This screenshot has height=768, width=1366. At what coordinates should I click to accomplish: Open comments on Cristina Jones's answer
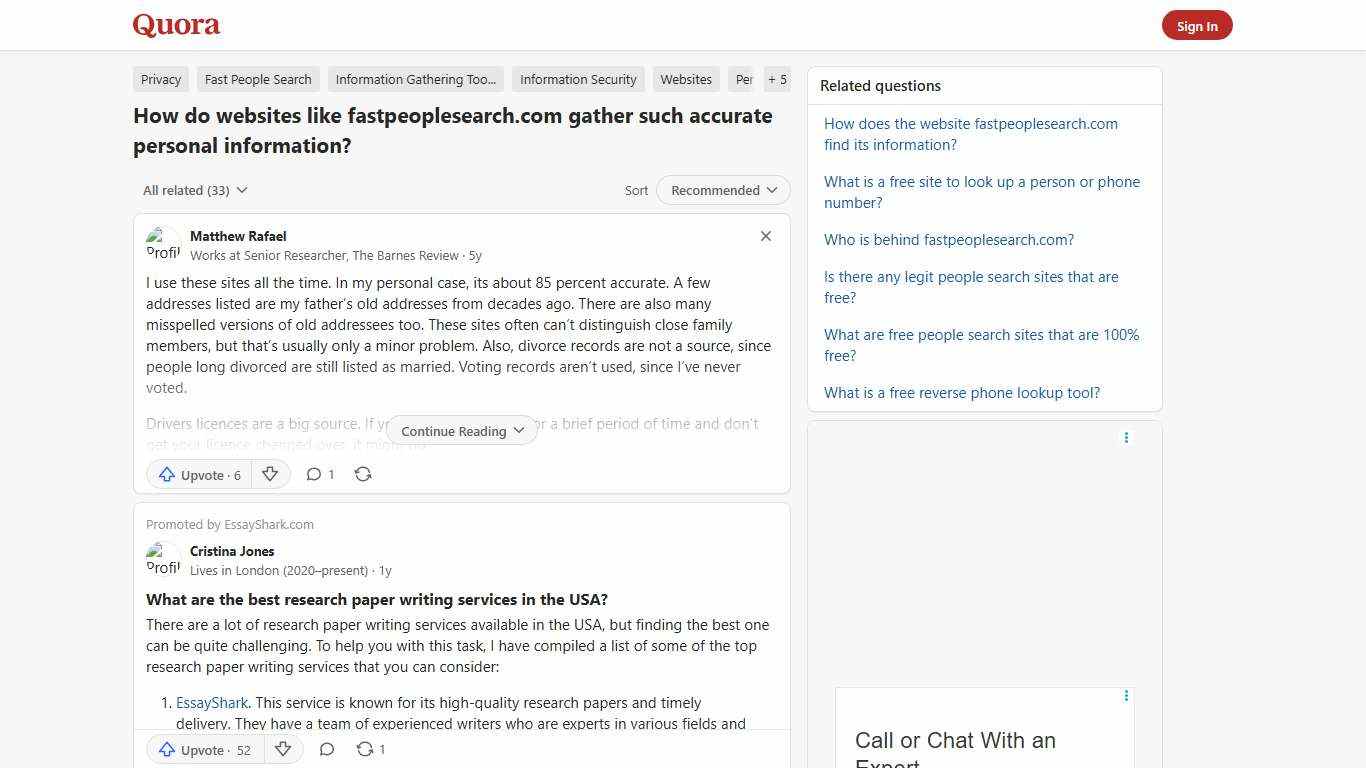coord(327,749)
